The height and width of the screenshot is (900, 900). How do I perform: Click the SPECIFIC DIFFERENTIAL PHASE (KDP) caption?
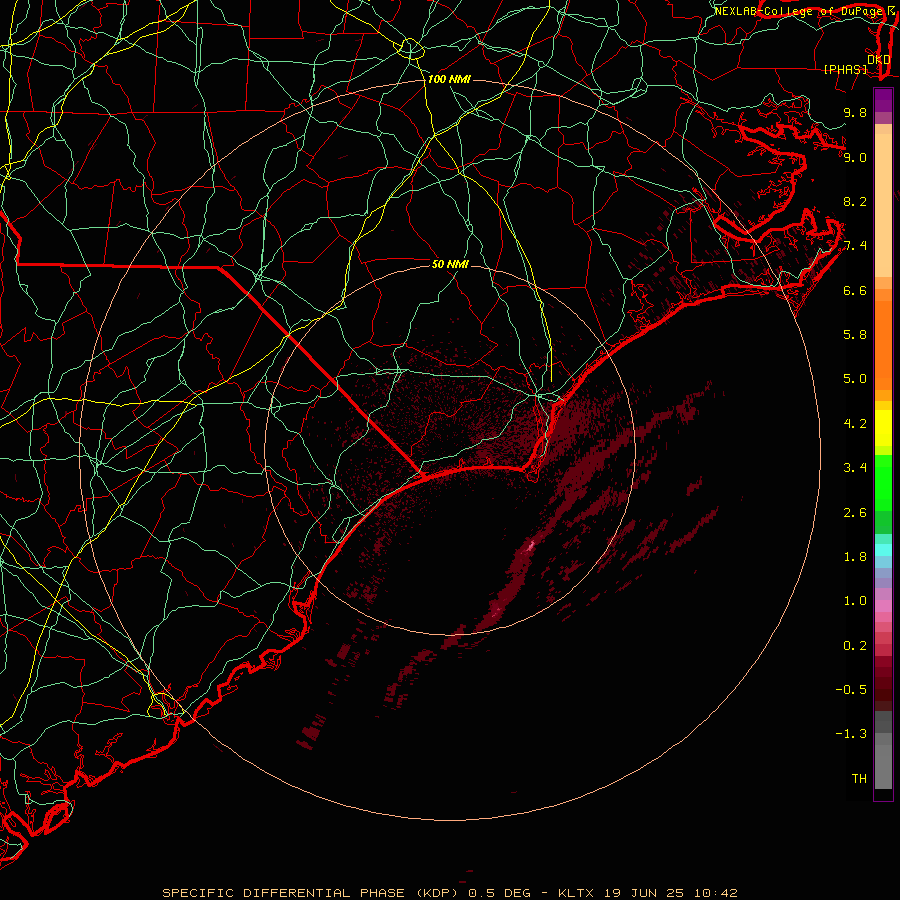pos(313,893)
